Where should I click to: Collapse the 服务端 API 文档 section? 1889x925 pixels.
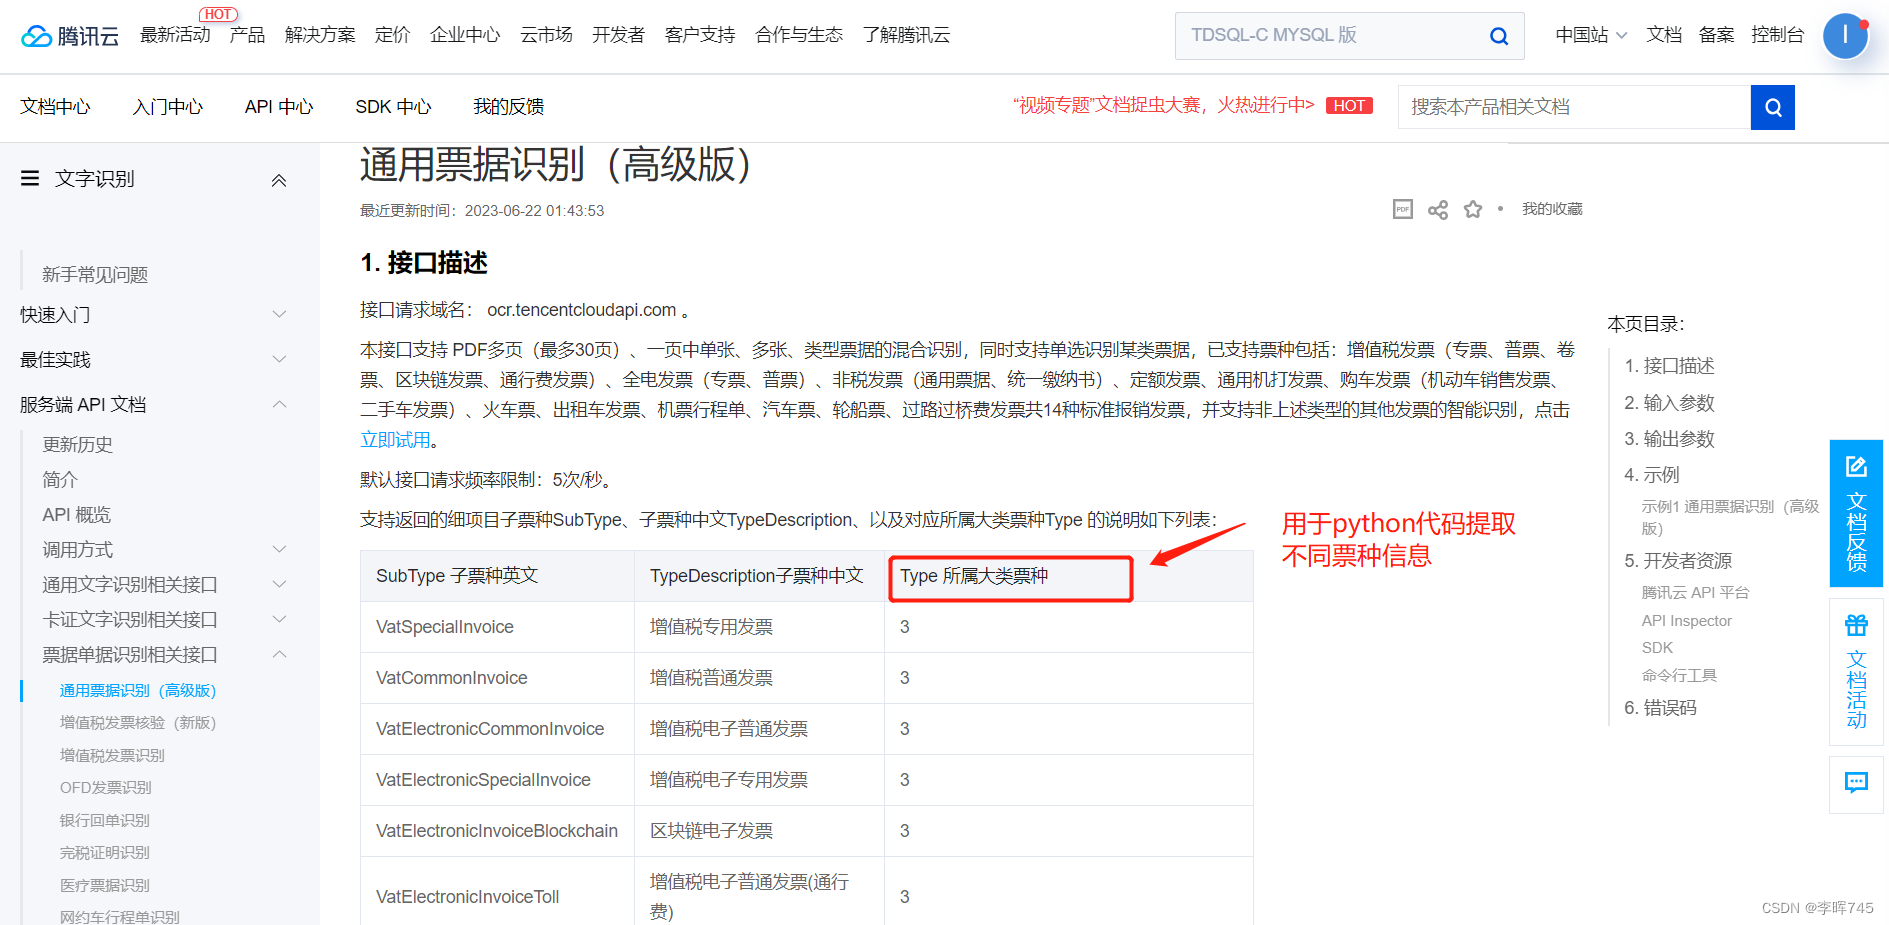[279, 404]
